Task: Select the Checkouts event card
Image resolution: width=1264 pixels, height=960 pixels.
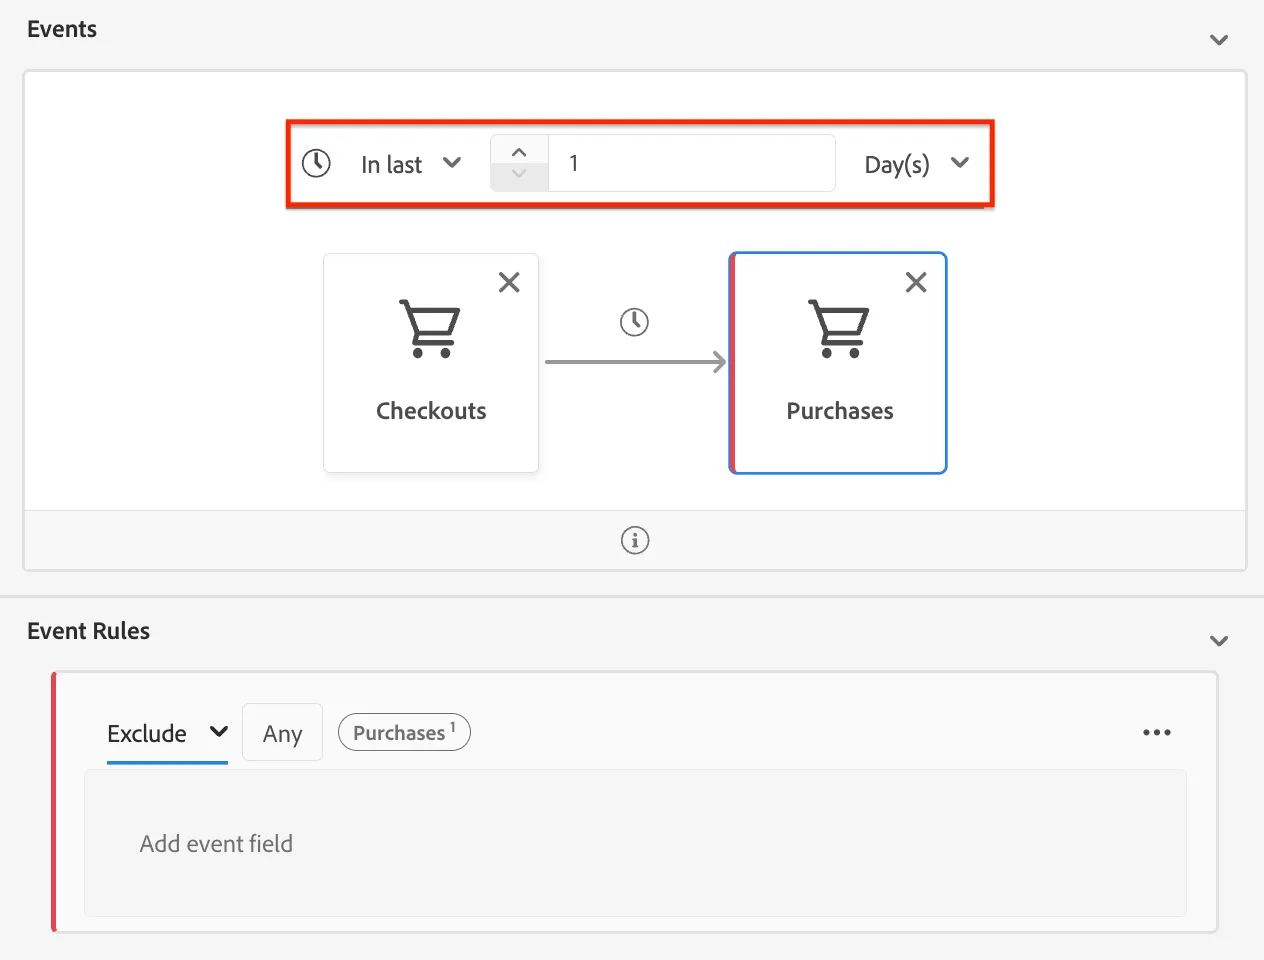Action: [431, 363]
